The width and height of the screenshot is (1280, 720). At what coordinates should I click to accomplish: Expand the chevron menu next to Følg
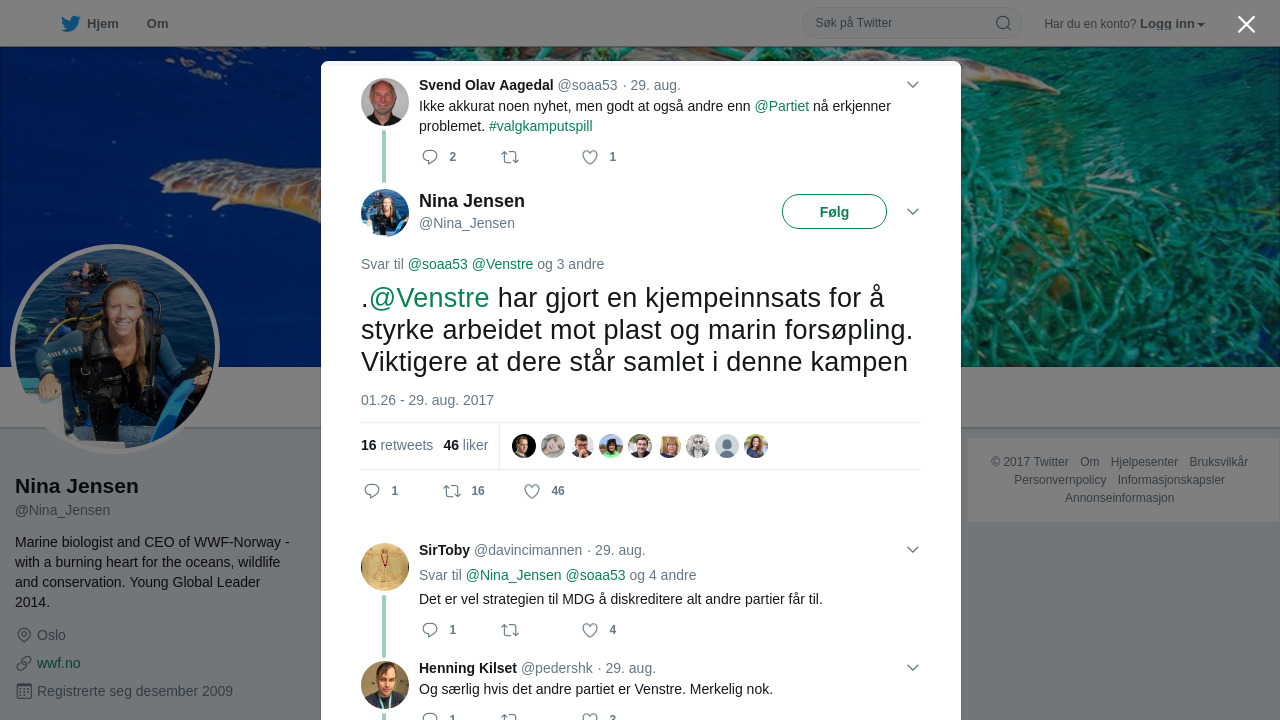click(913, 212)
